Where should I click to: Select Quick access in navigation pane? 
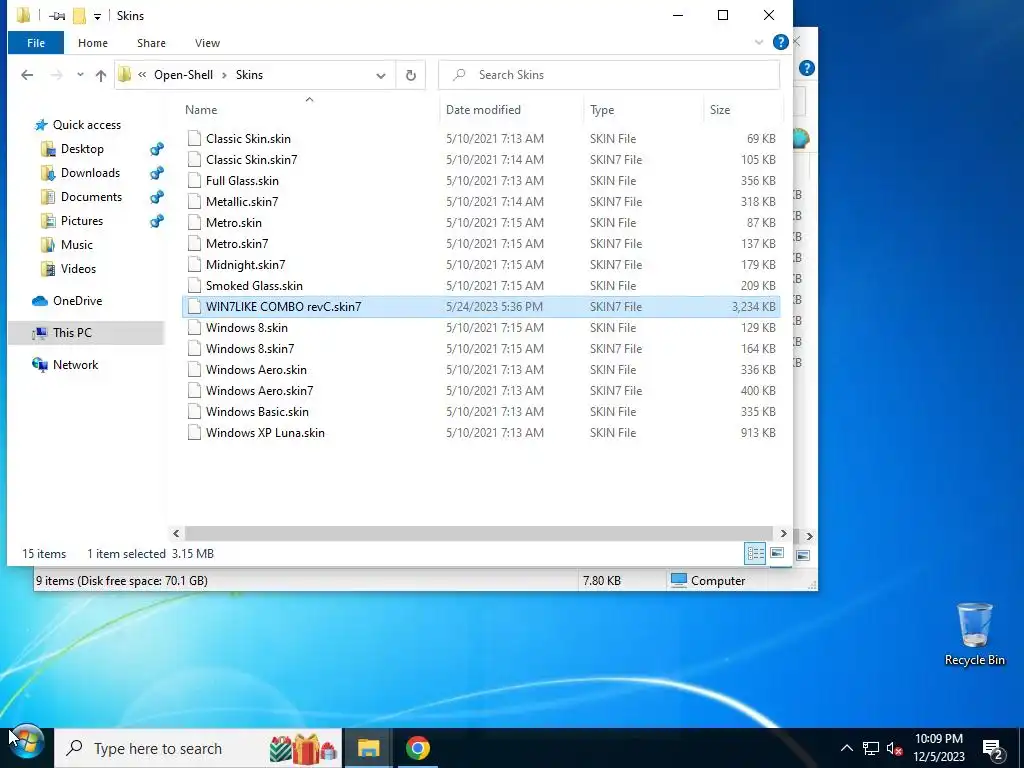click(x=87, y=125)
